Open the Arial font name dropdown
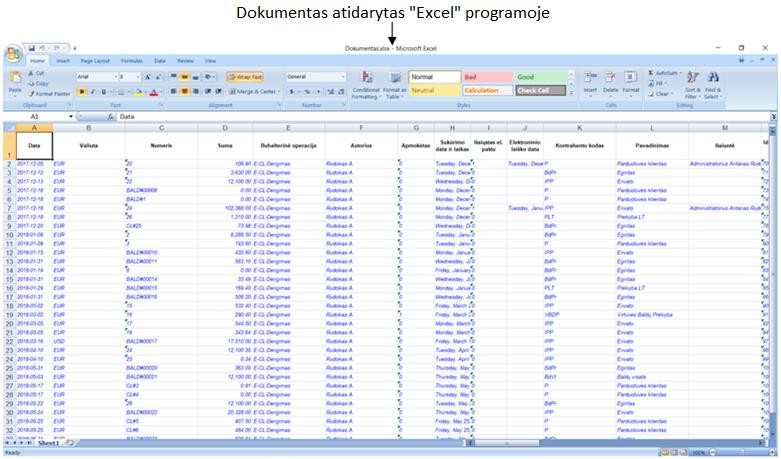This screenshot has width=781, height=459. point(112,76)
